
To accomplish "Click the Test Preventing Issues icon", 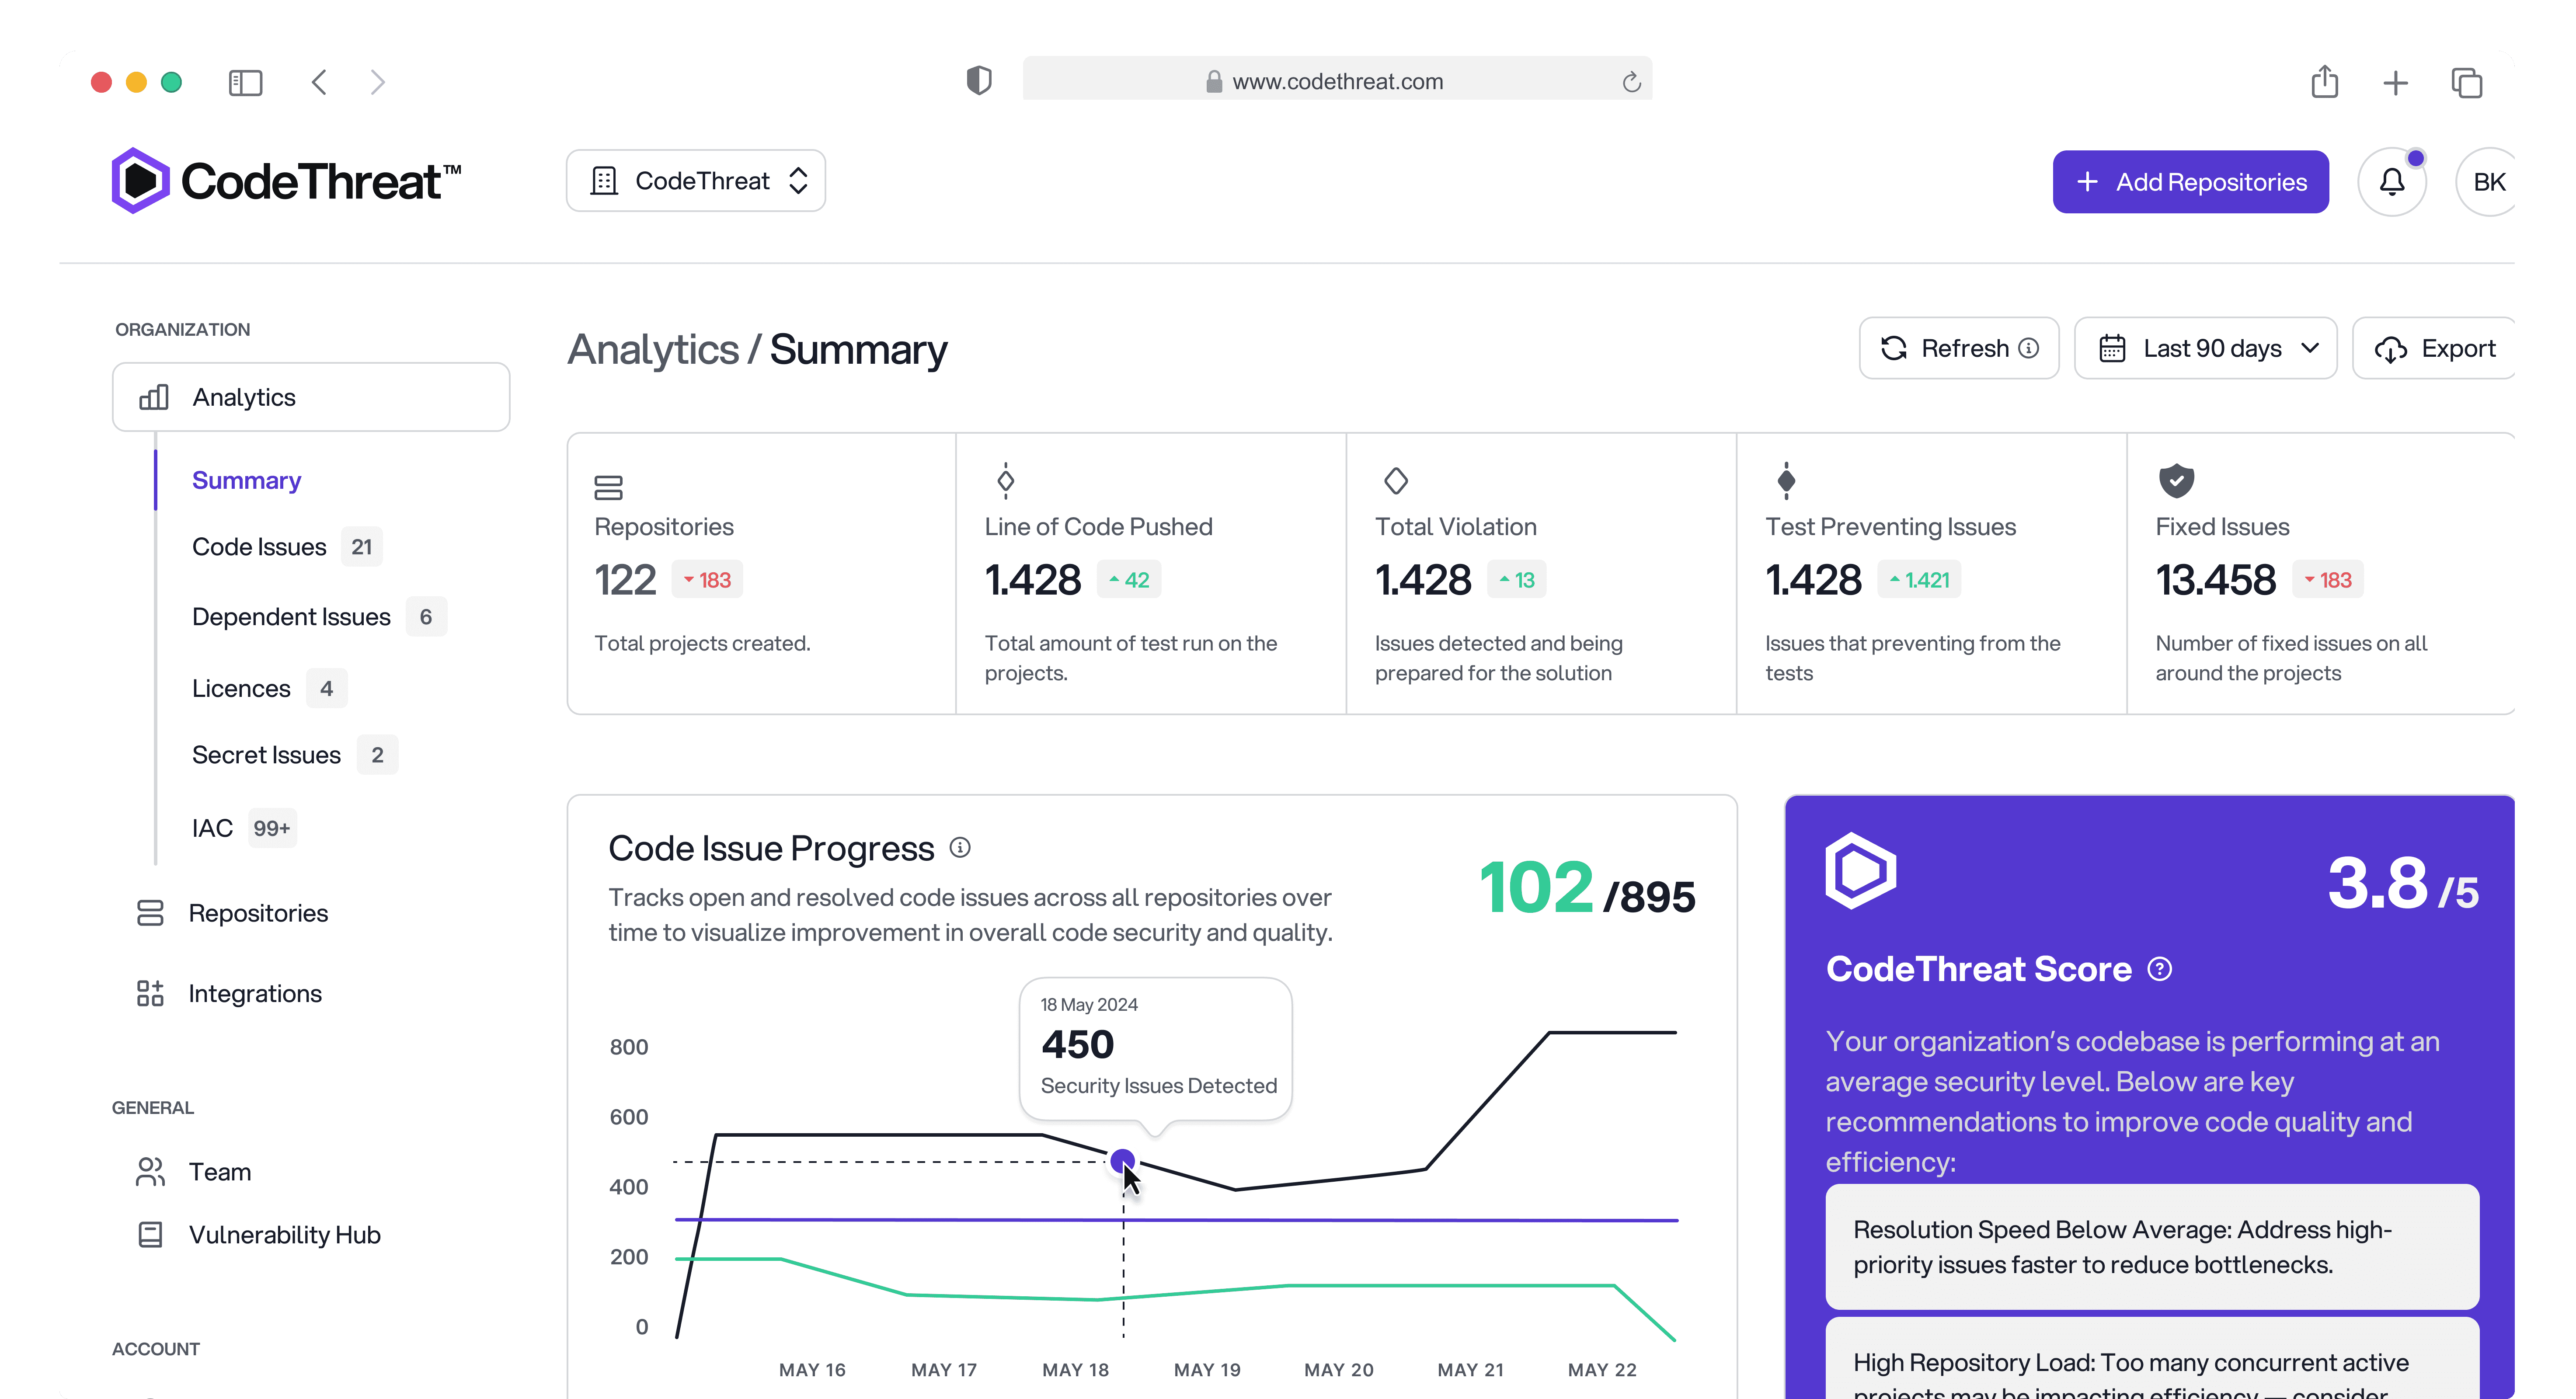I will pos(1786,480).
